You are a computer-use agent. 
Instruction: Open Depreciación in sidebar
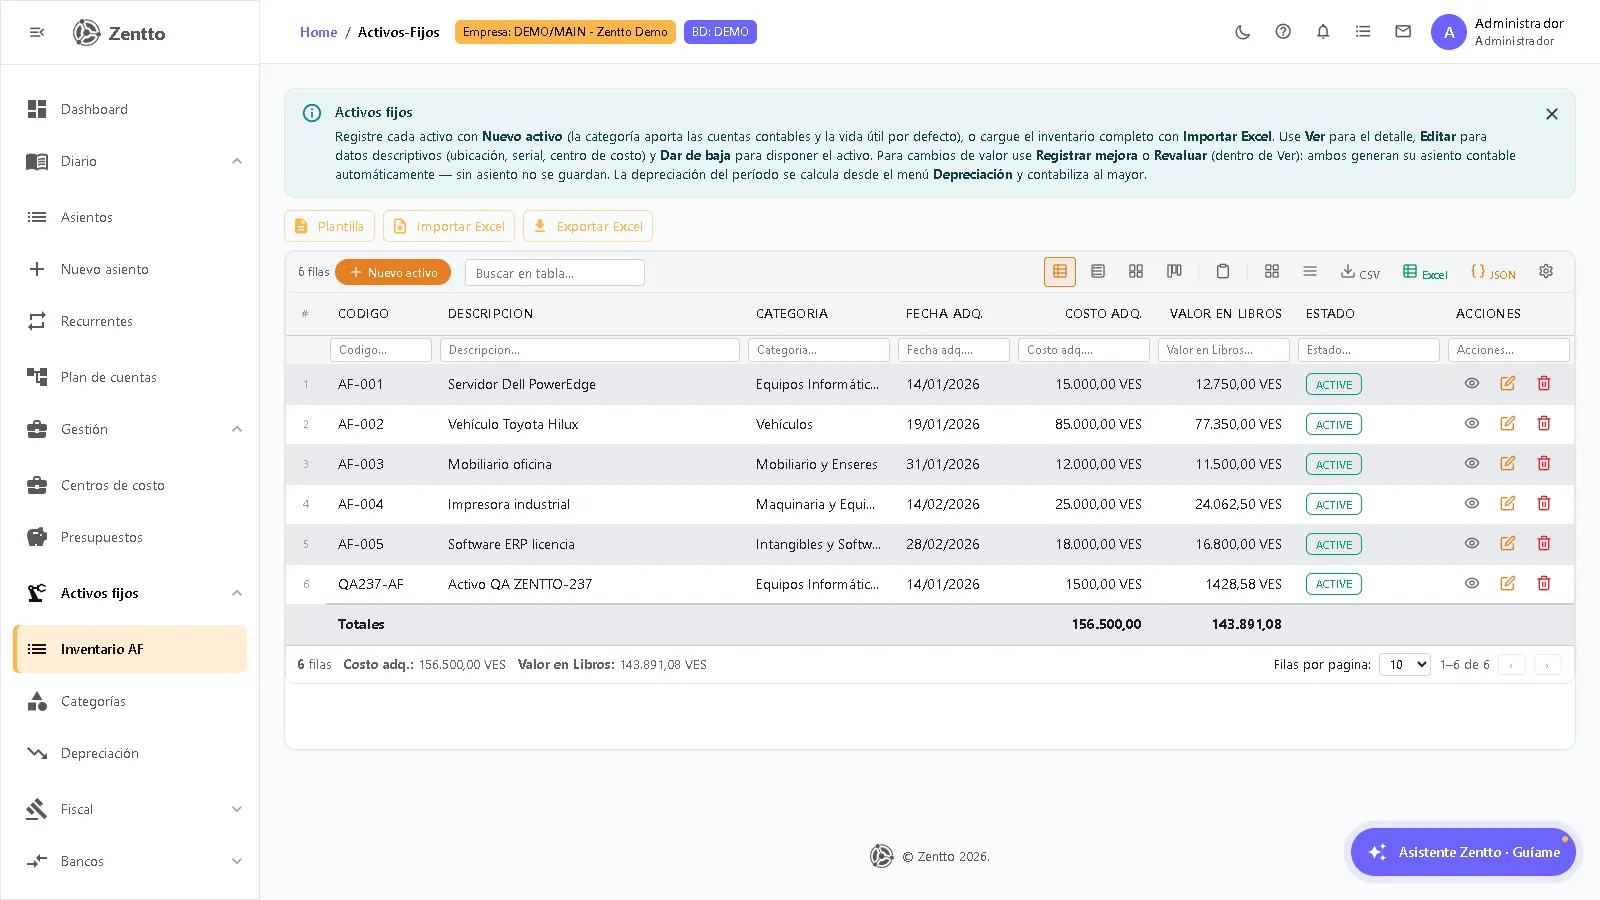point(130,753)
